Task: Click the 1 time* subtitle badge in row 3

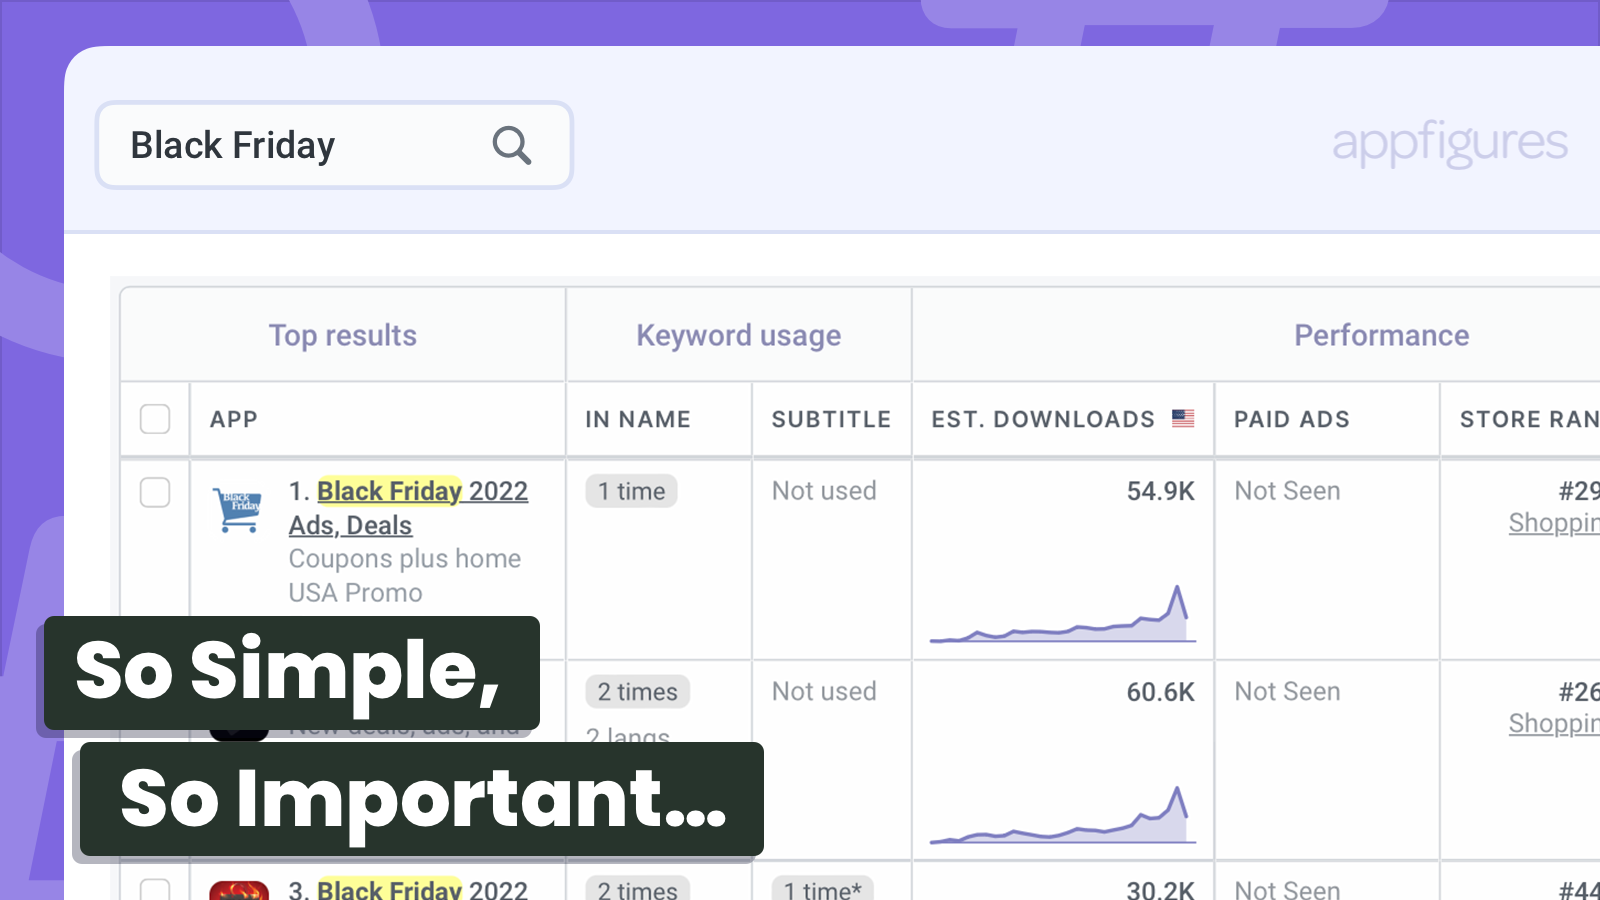Action: [x=822, y=888]
